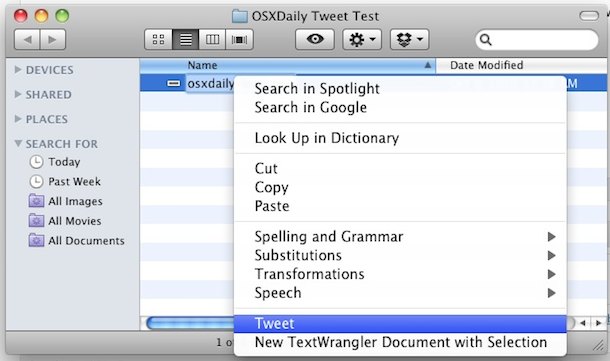Image resolution: width=610 pixels, height=361 pixels.
Task: Click the All Documents folder icon
Action: pyautogui.click(x=36, y=240)
